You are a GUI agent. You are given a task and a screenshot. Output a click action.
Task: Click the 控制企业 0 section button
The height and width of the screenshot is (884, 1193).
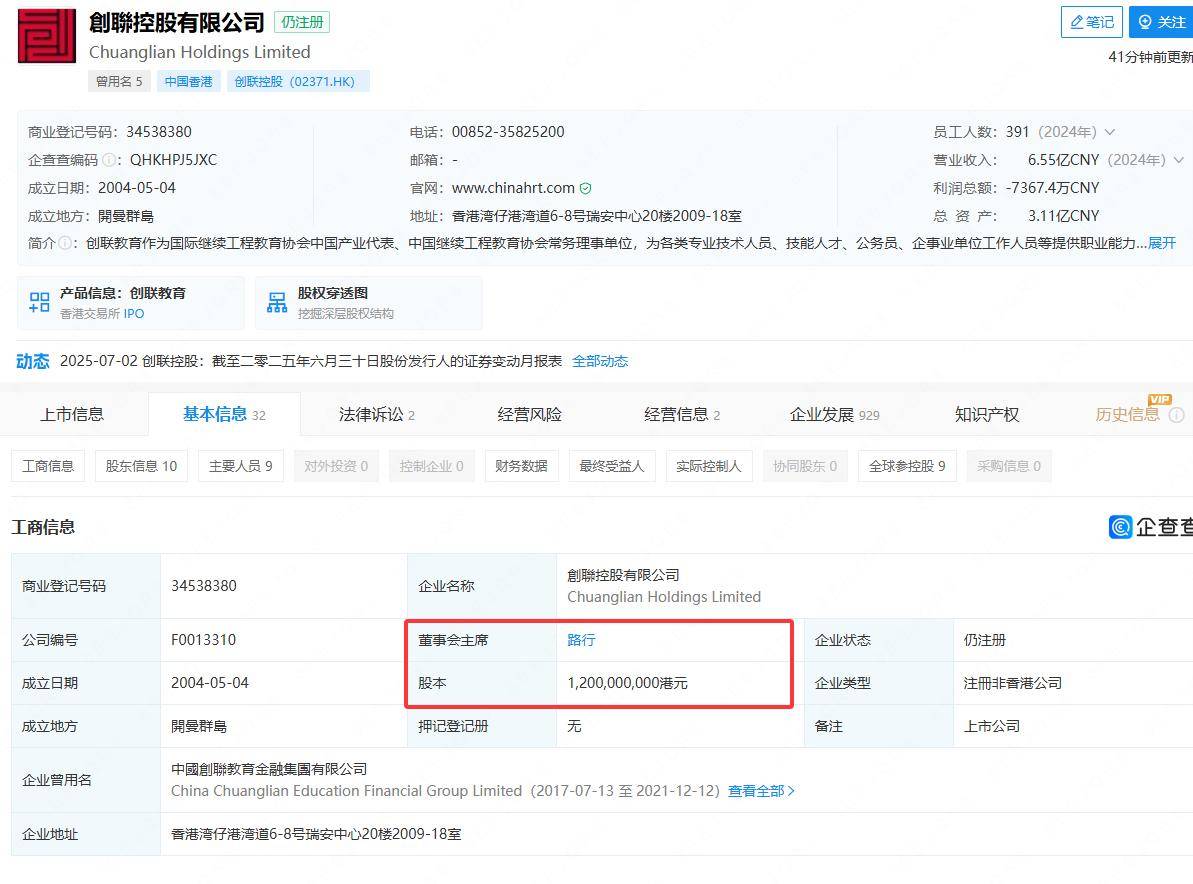[431, 466]
